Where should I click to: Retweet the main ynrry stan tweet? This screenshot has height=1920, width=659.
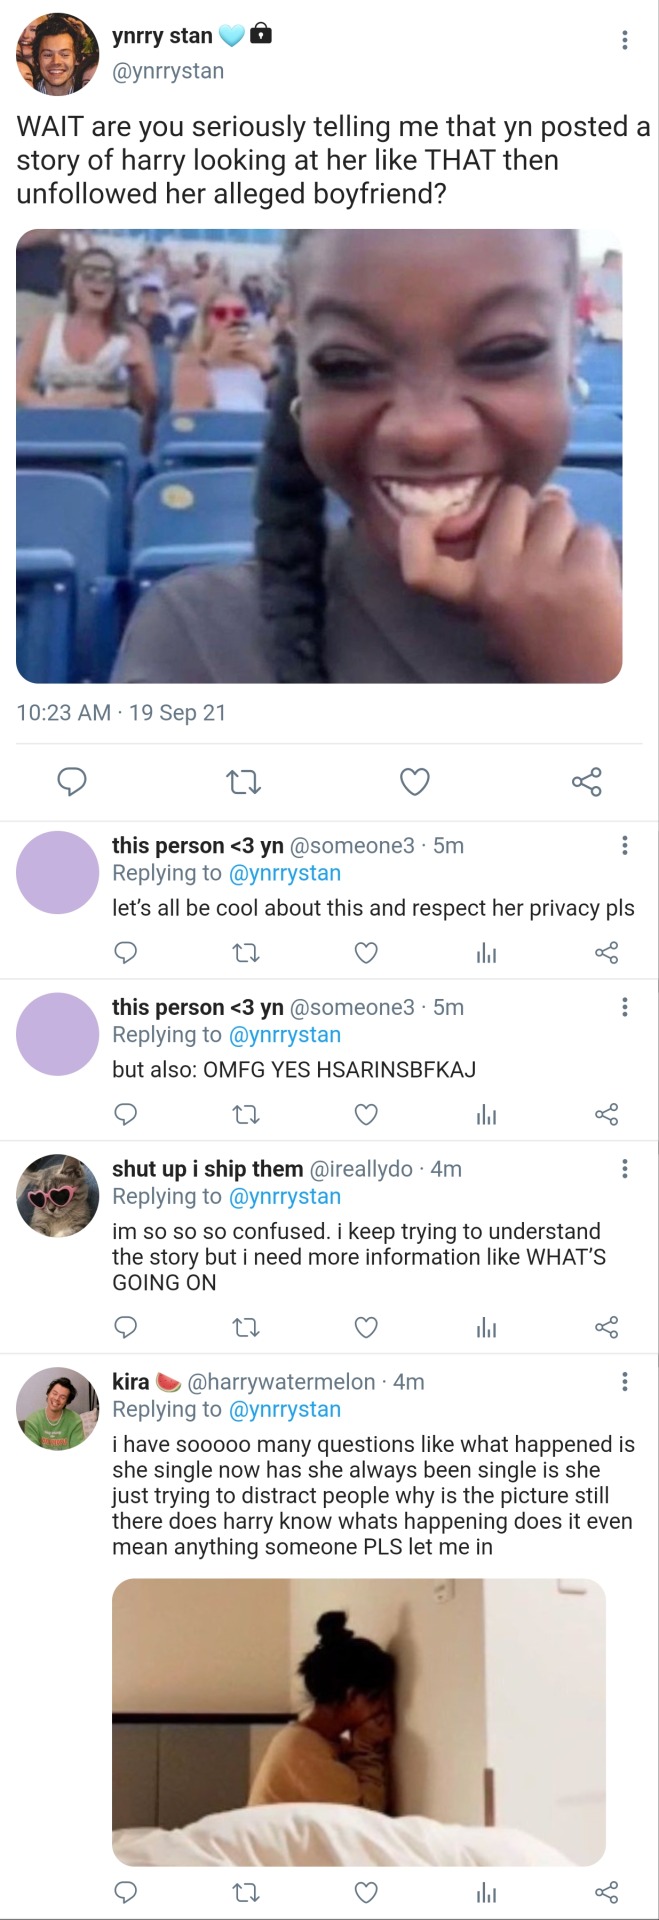243,782
